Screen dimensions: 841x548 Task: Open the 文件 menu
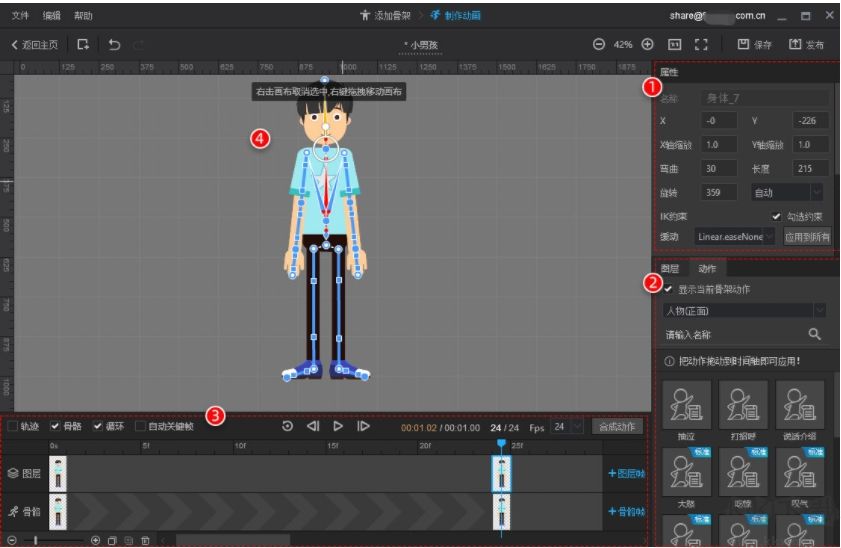(x=20, y=16)
